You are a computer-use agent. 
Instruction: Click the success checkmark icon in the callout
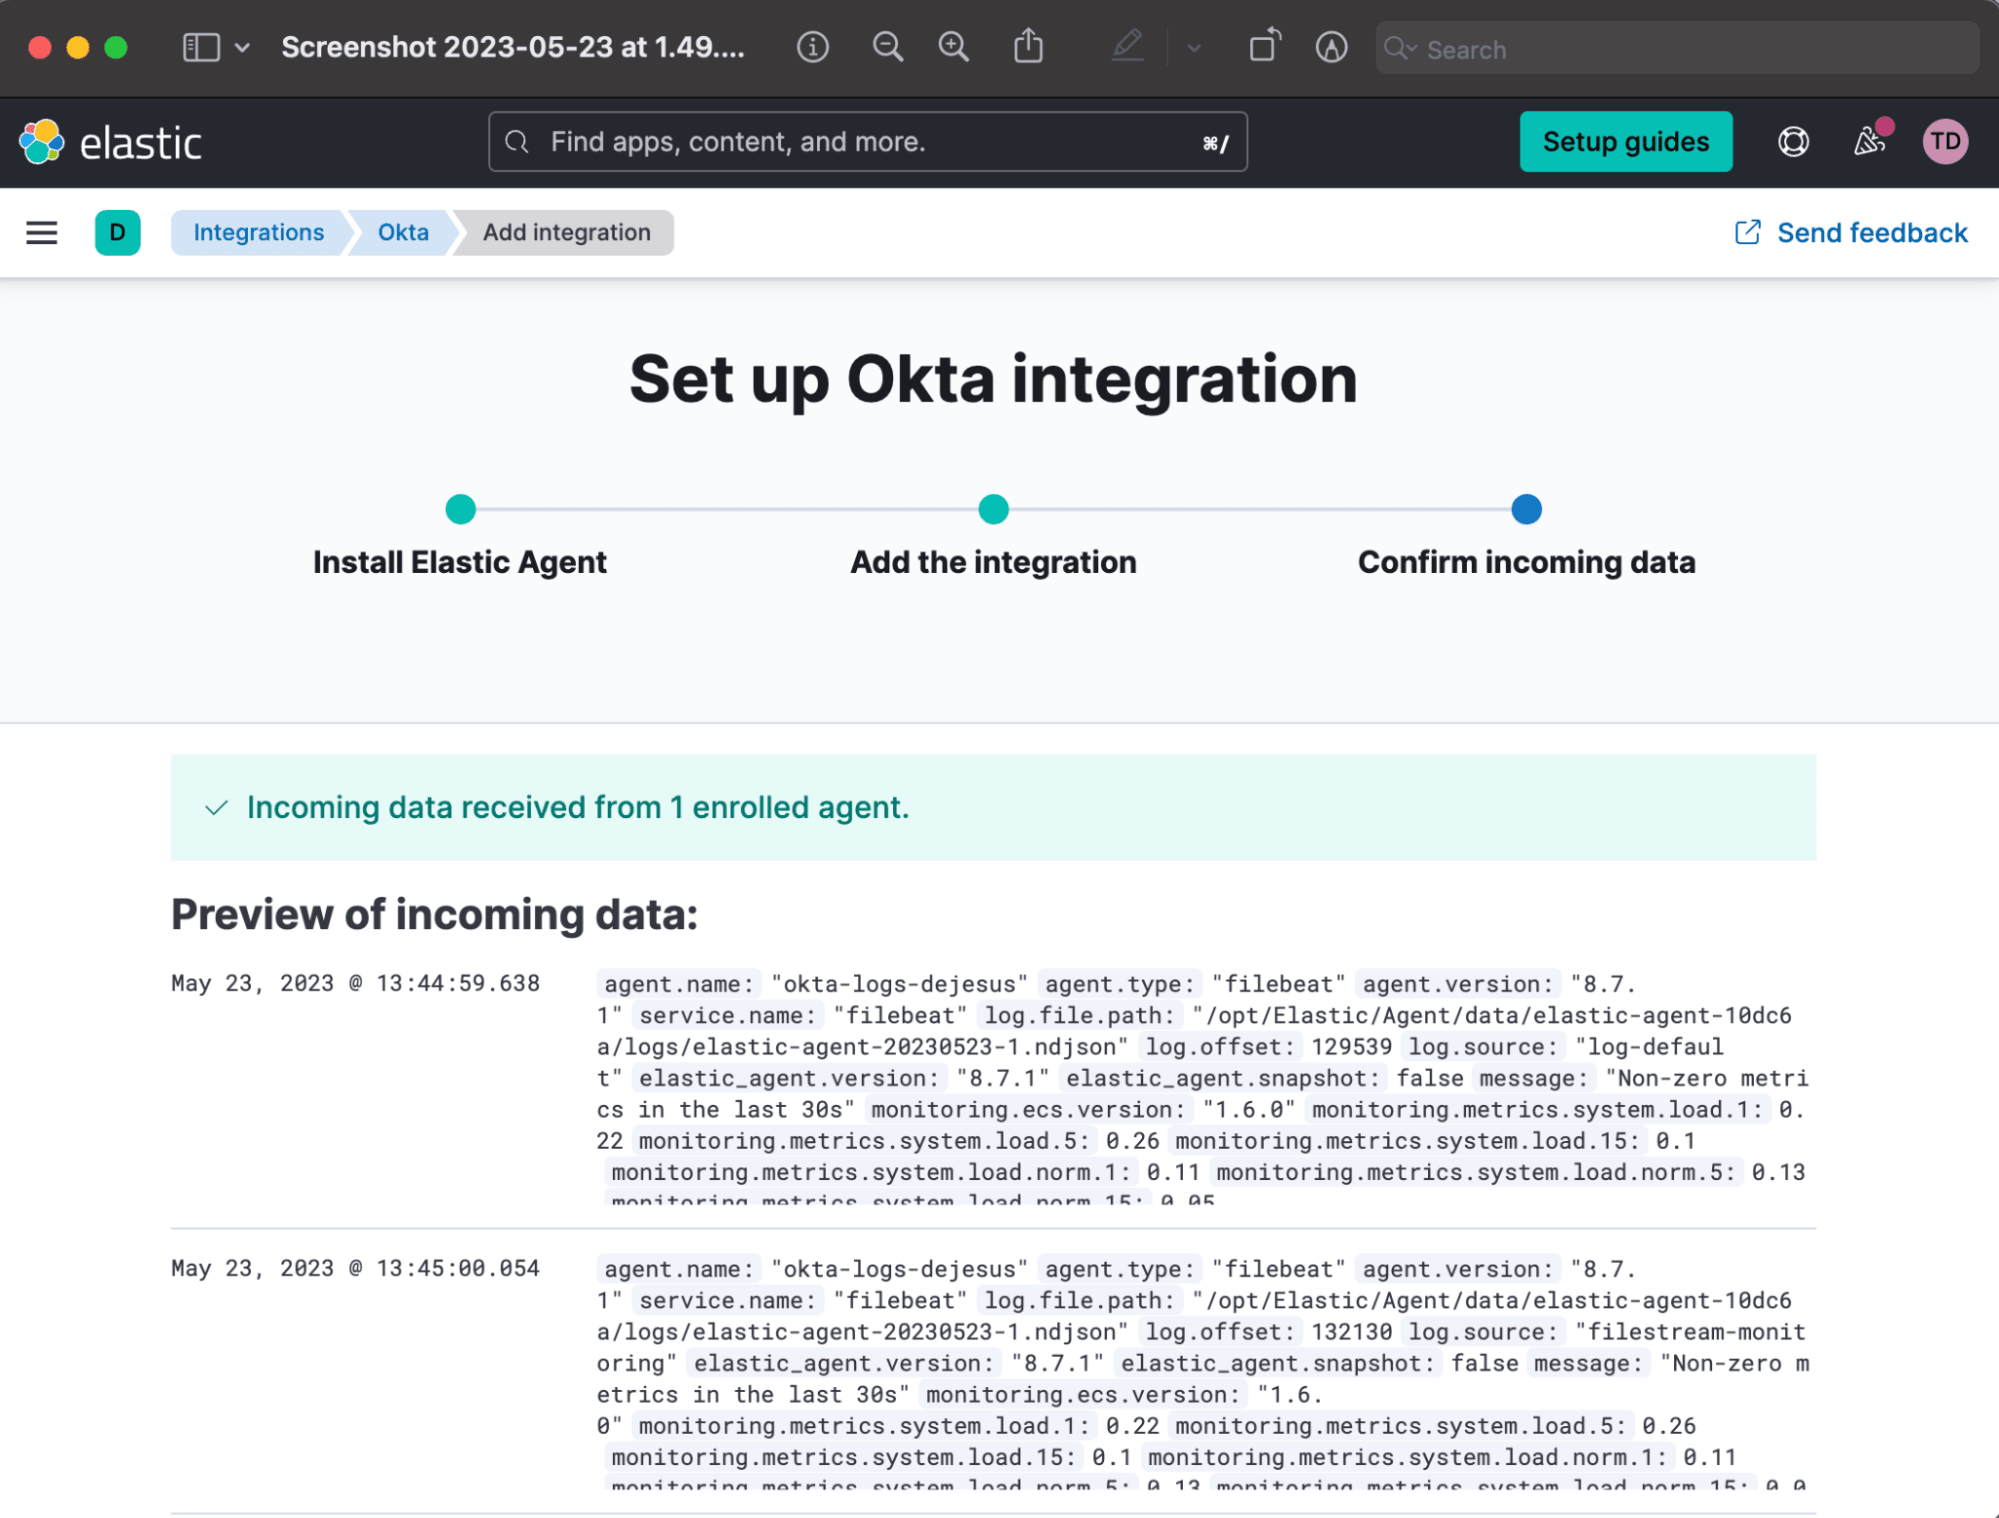[216, 808]
